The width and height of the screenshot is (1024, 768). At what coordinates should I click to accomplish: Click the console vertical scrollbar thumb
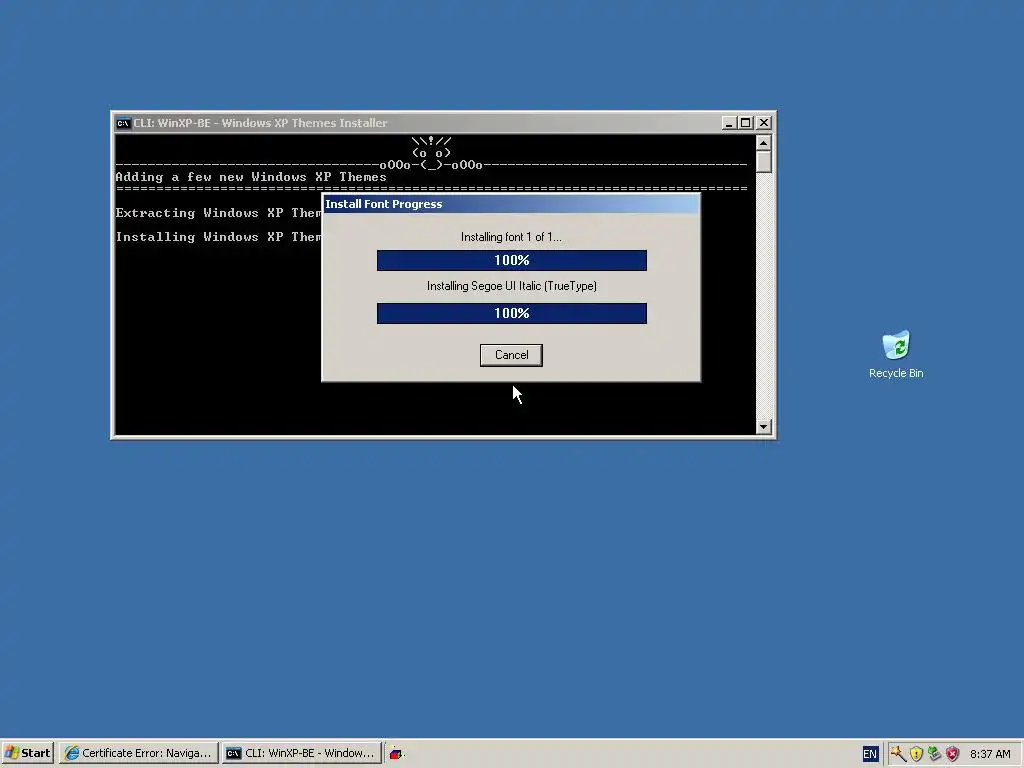coord(763,162)
